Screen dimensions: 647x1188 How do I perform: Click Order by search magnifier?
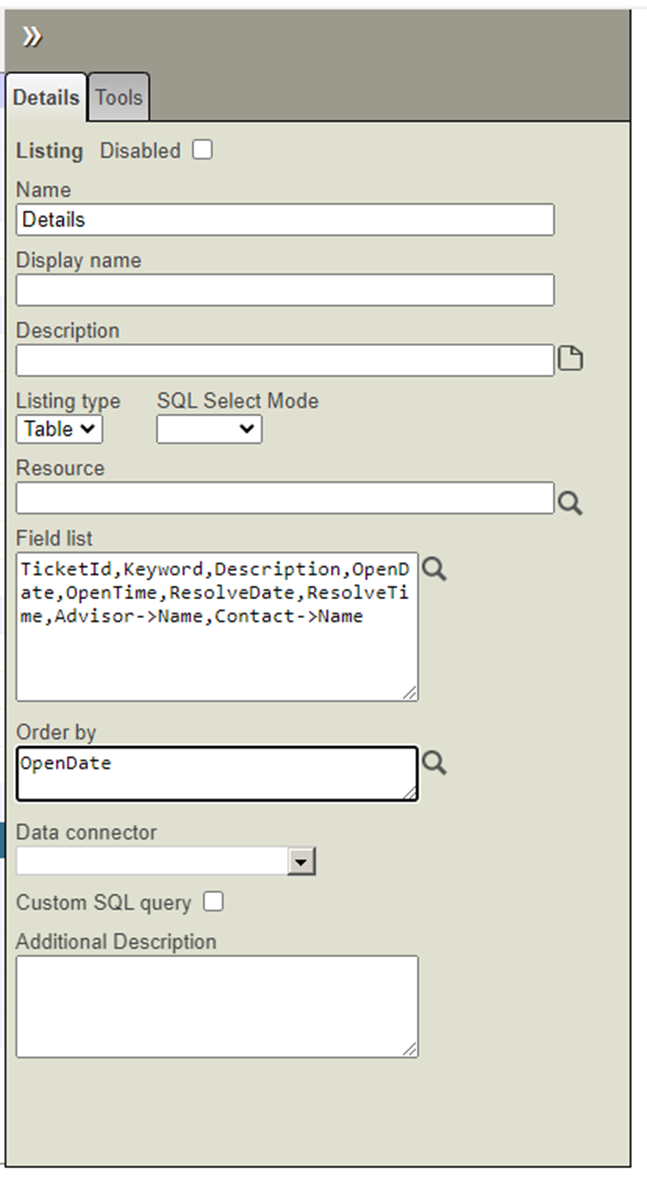pyautogui.click(x=434, y=763)
